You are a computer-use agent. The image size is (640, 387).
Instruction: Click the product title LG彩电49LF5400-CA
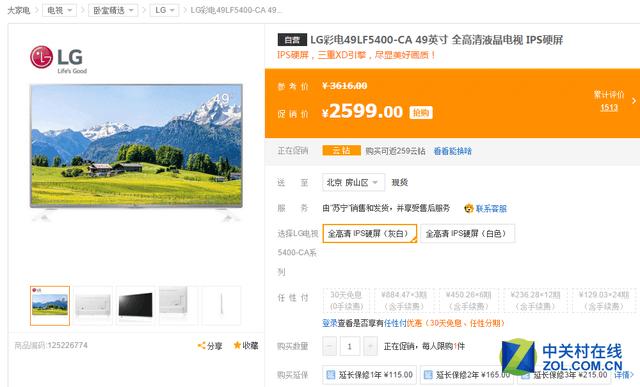click(436, 40)
